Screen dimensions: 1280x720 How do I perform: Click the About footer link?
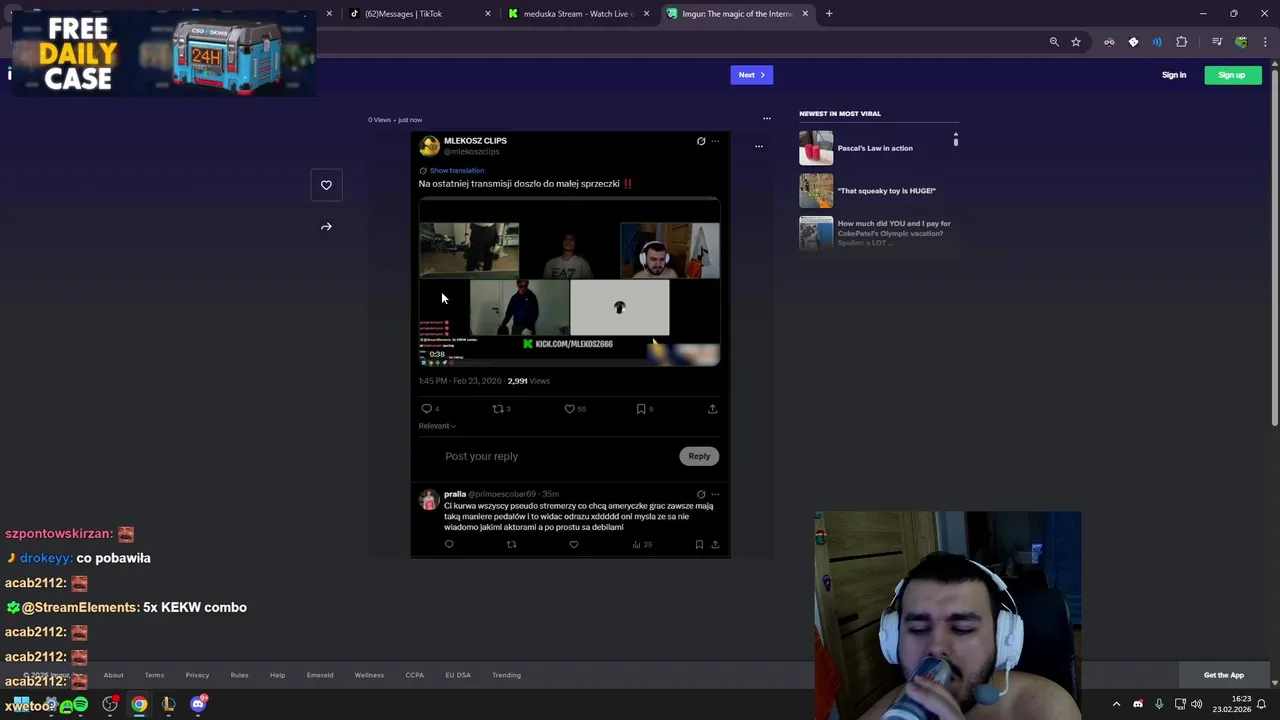click(x=113, y=675)
